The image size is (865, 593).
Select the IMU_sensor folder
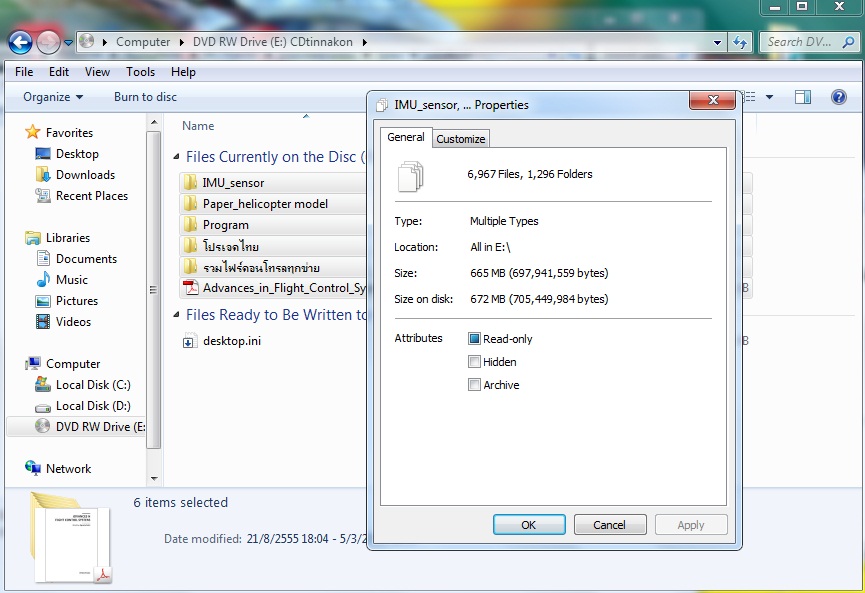[x=233, y=183]
